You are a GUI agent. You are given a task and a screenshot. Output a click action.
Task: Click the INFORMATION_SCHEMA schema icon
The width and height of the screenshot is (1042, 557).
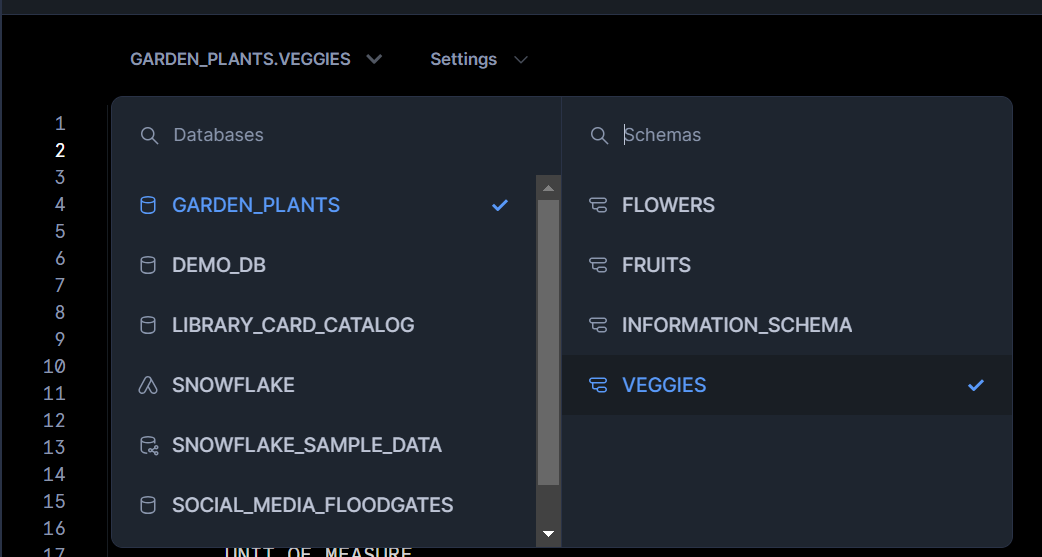click(598, 325)
